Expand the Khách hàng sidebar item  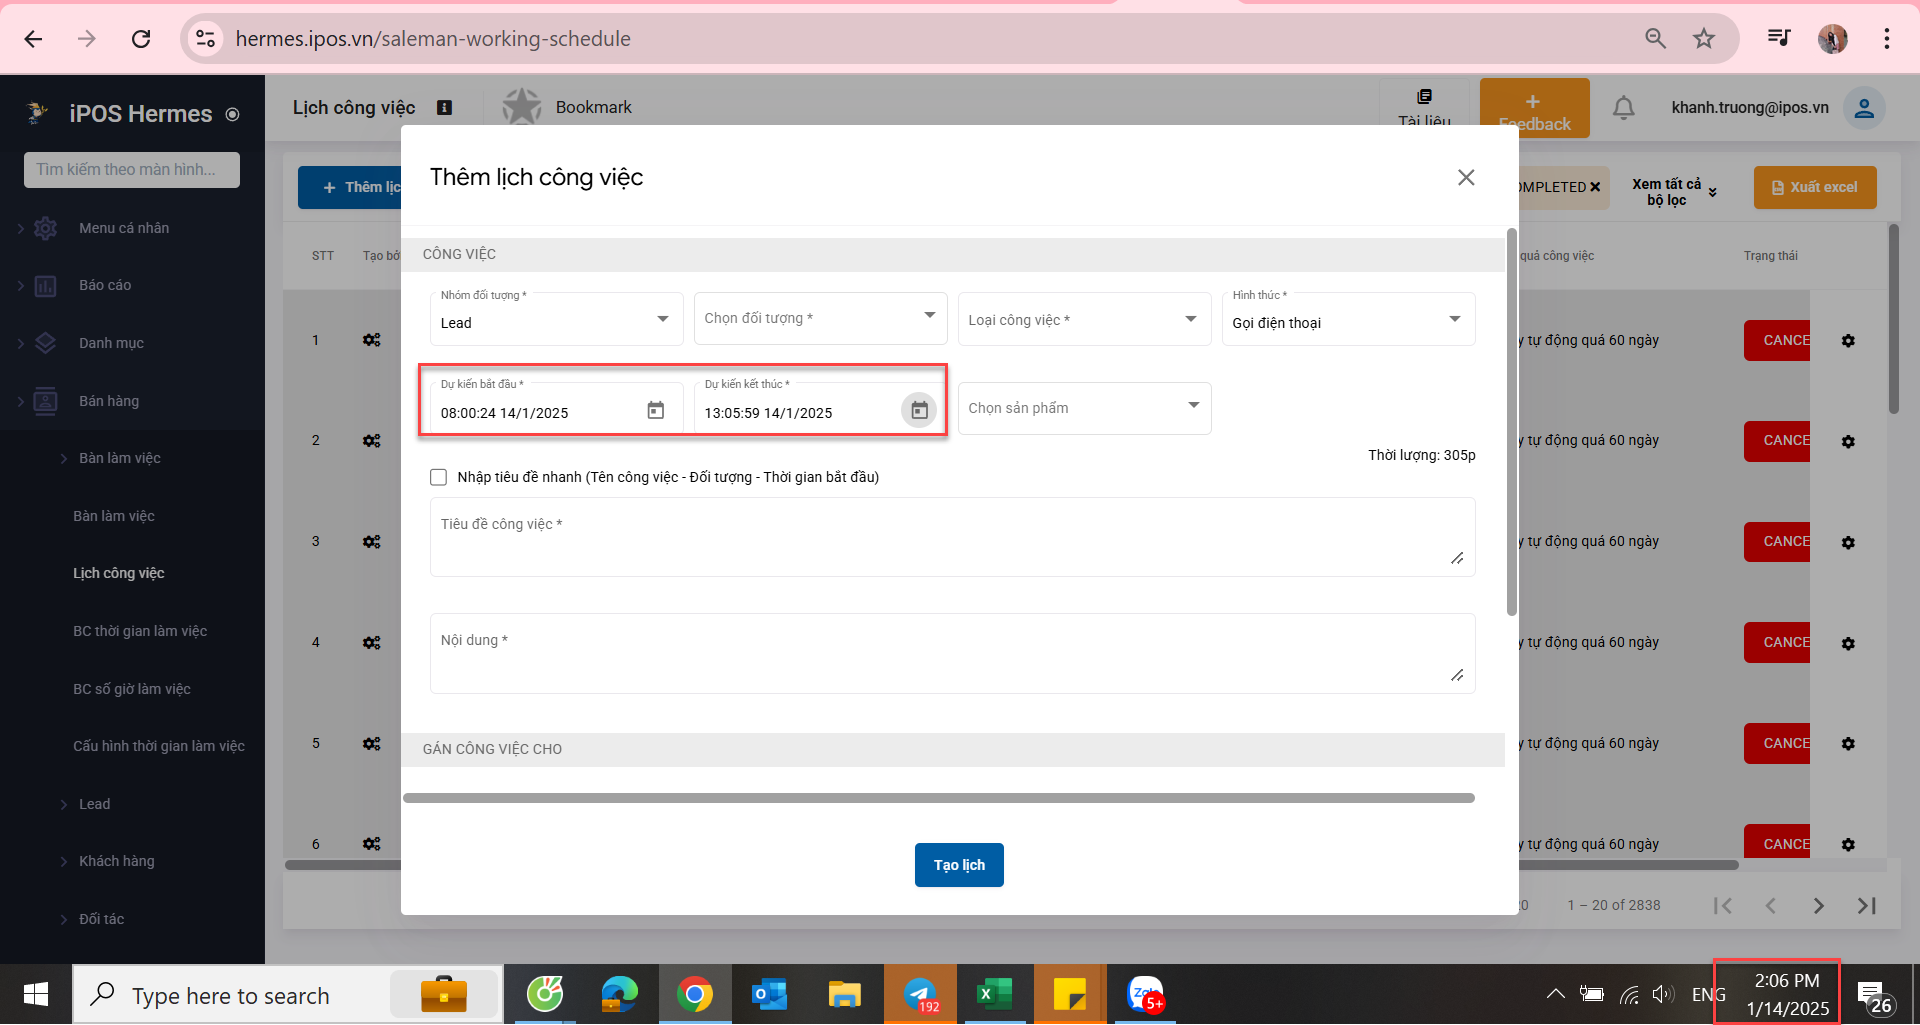pos(116,861)
